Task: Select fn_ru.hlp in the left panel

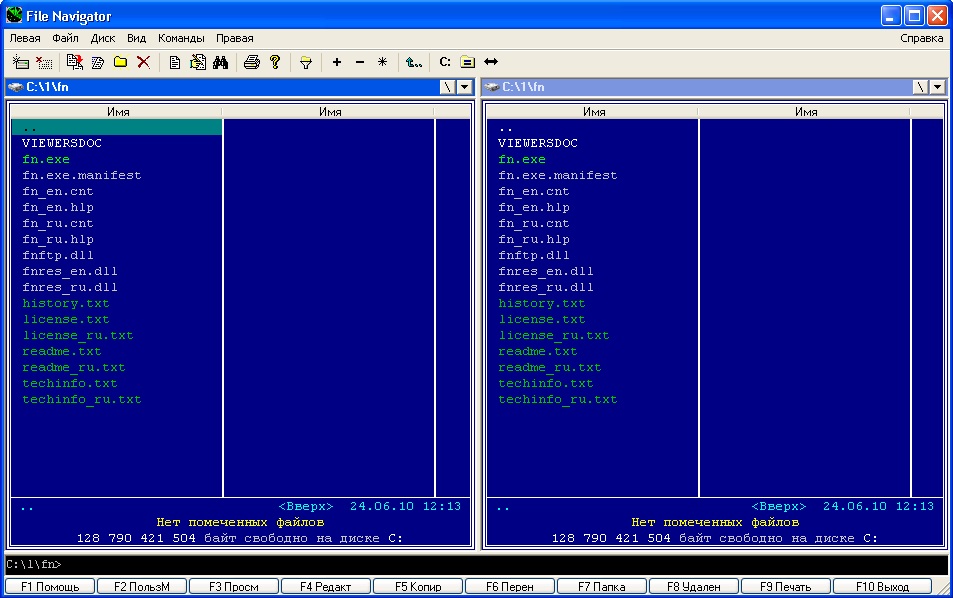Action: point(58,239)
